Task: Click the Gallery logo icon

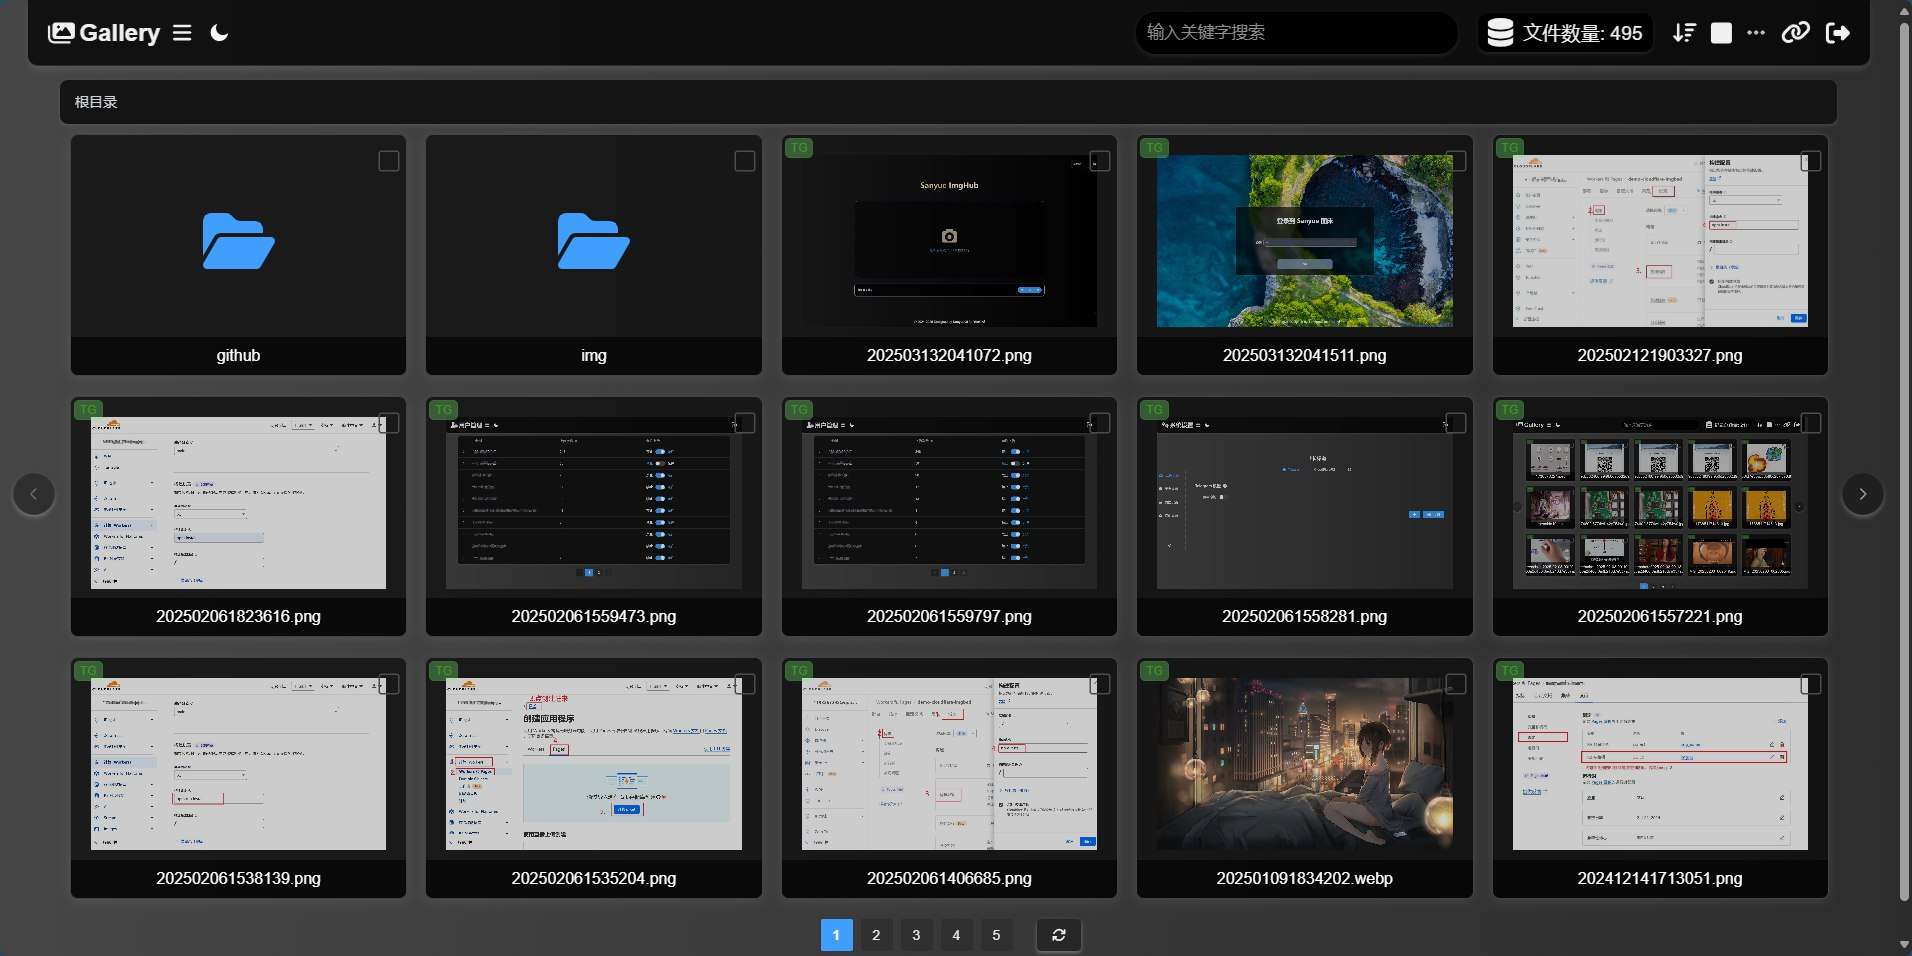Action: 61,33
